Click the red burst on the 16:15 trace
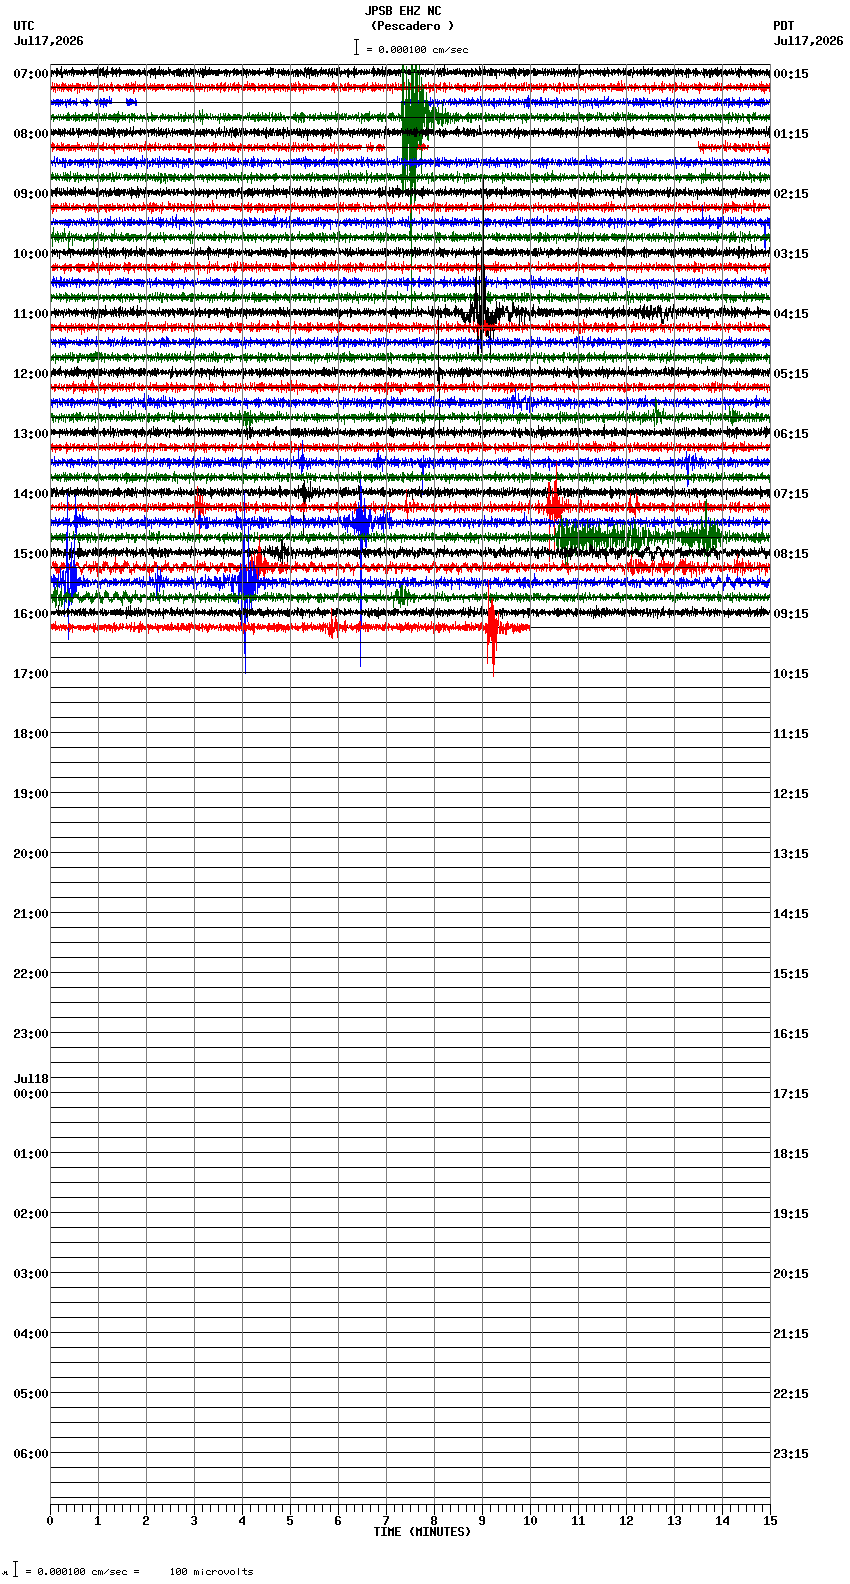The height and width of the screenshot is (1584, 850). point(492,630)
